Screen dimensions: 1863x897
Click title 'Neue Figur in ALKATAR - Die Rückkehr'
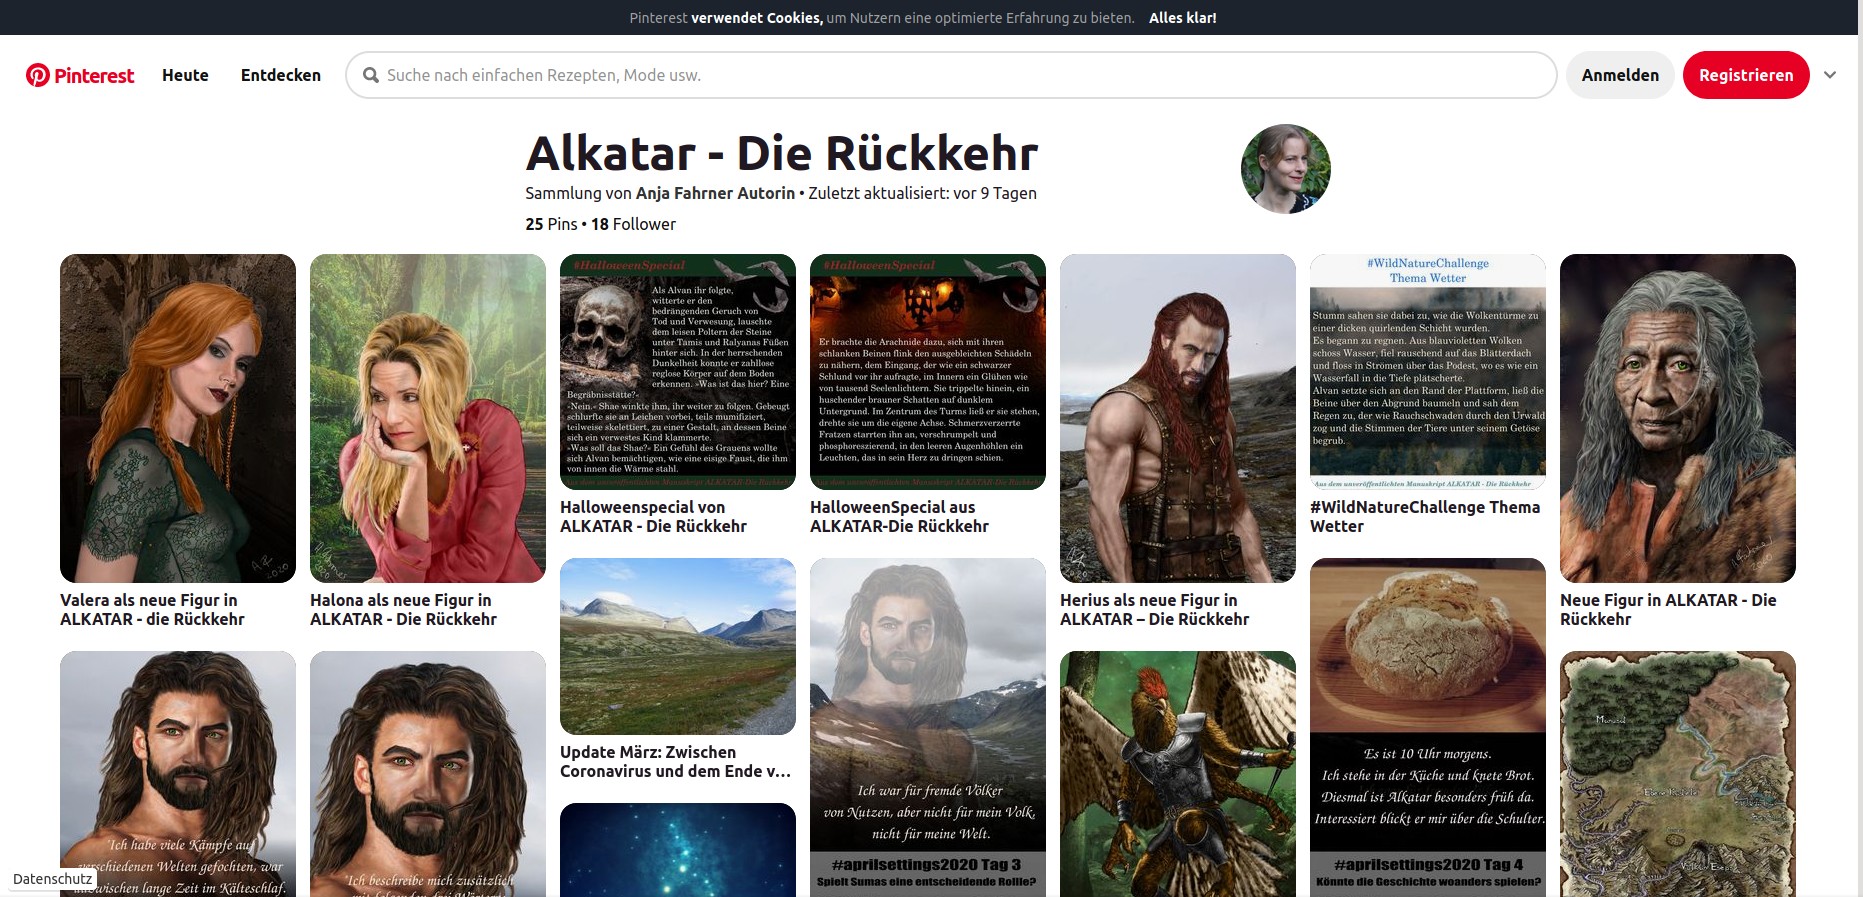(1668, 609)
